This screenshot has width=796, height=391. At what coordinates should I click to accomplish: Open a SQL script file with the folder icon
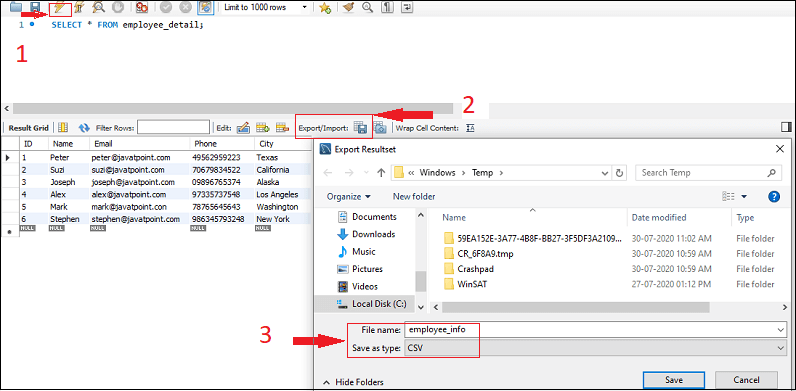click(15, 7)
